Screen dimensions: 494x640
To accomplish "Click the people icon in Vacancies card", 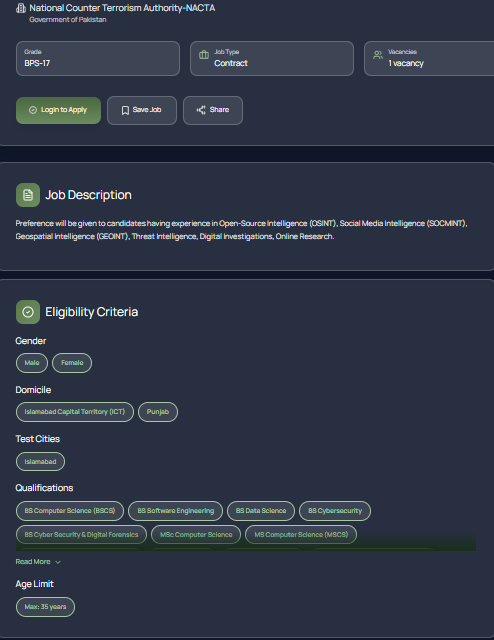I will click(378, 55).
